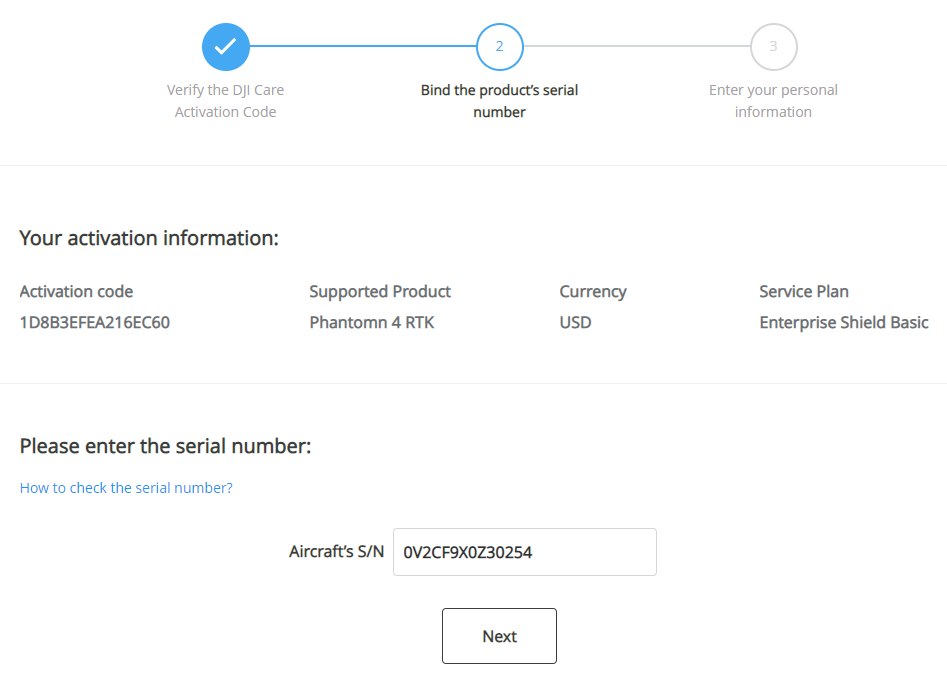This screenshot has height=691, width=947.
Task: Select 'Bind the product's serial number' step label
Action: (x=499, y=101)
